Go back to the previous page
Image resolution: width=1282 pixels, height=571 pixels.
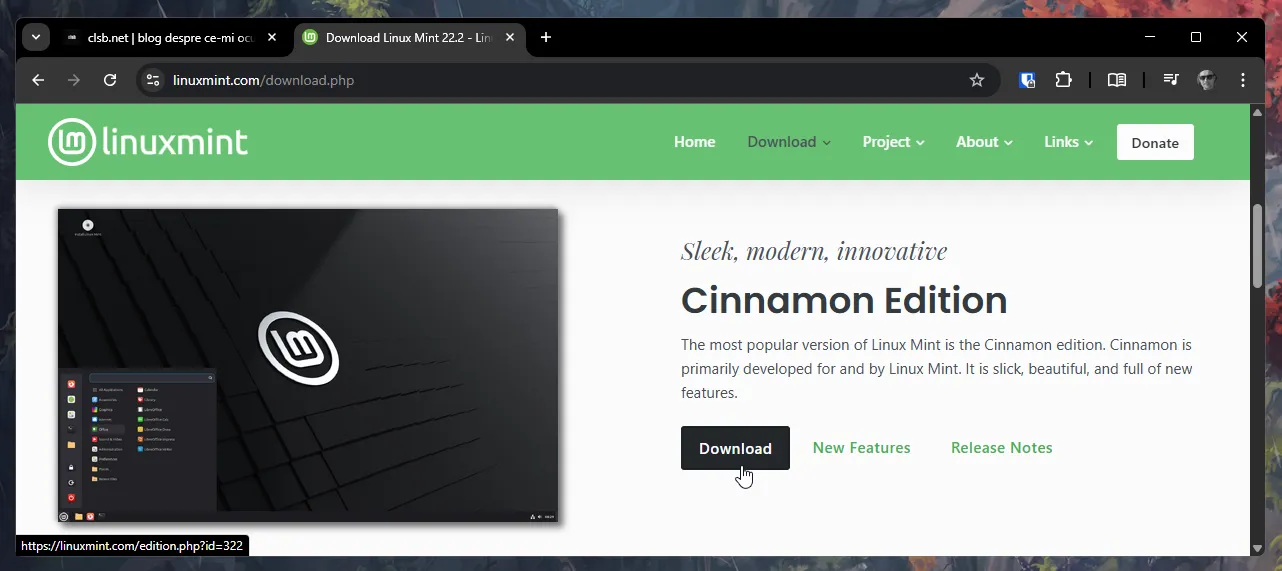click(38, 80)
